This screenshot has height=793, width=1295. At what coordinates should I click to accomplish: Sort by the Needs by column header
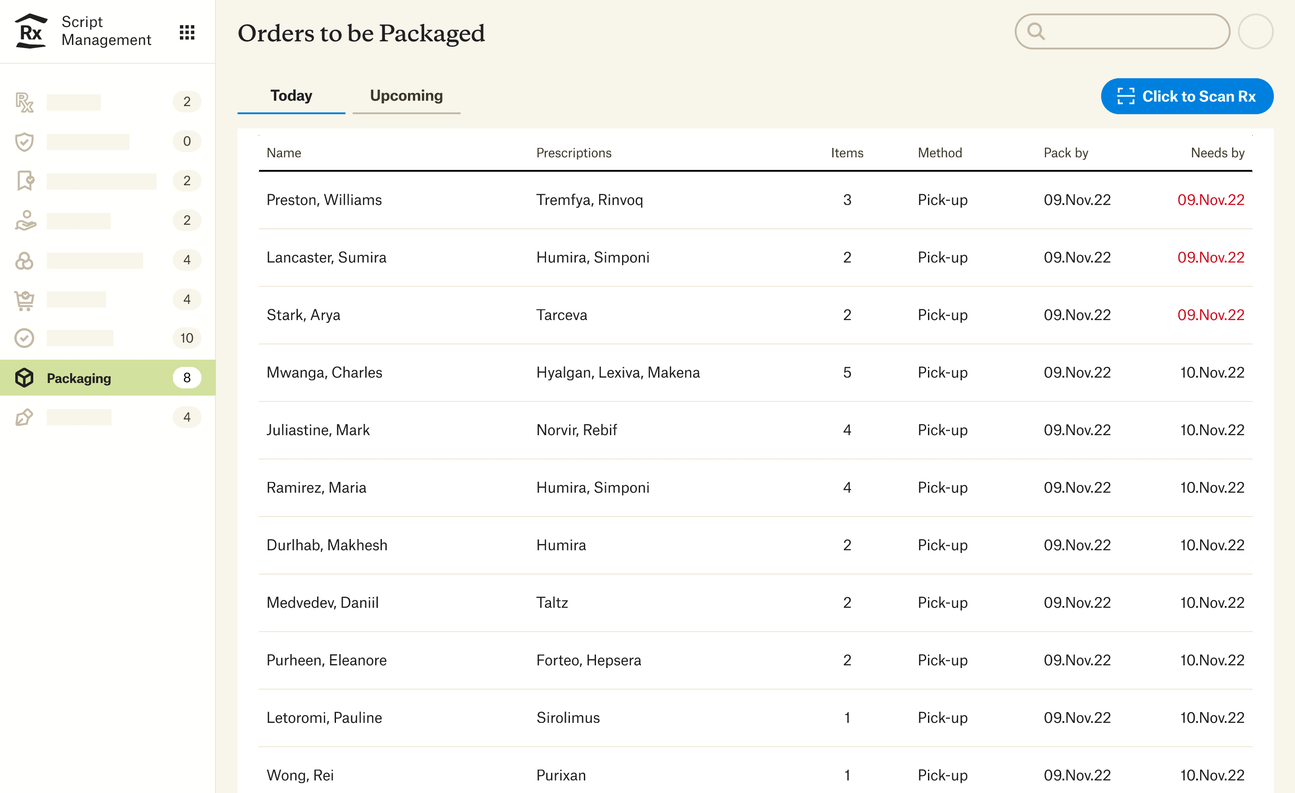tap(1218, 153)
